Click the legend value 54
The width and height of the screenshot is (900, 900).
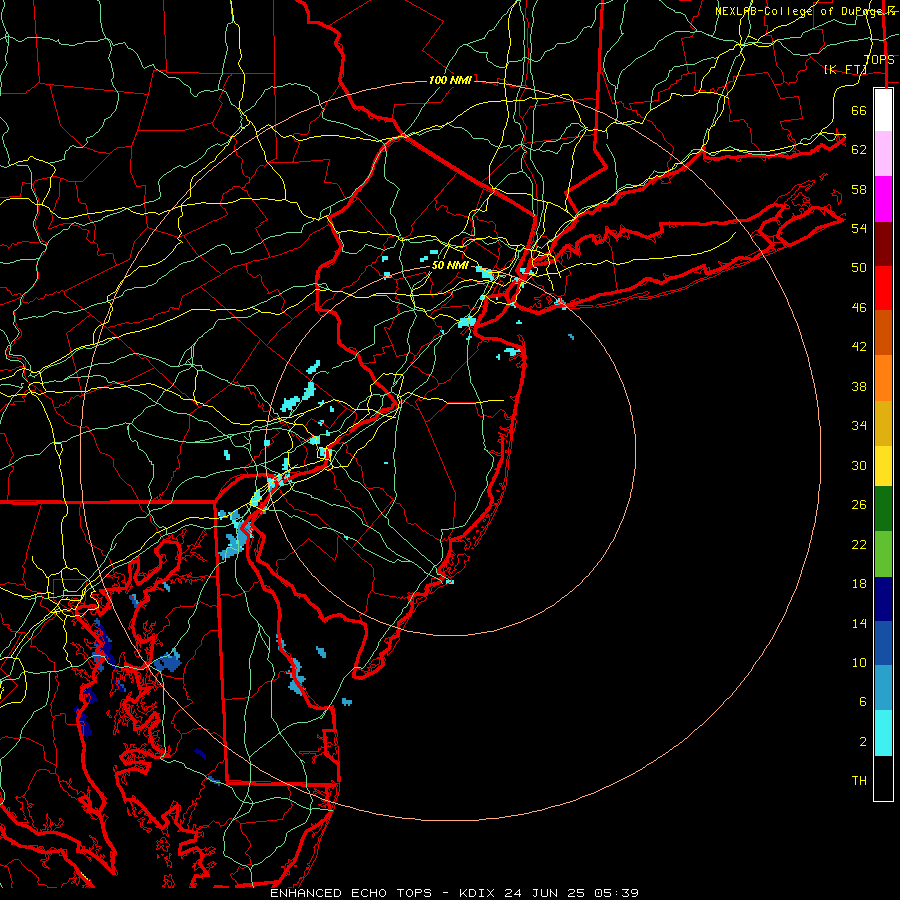(859, 228)
